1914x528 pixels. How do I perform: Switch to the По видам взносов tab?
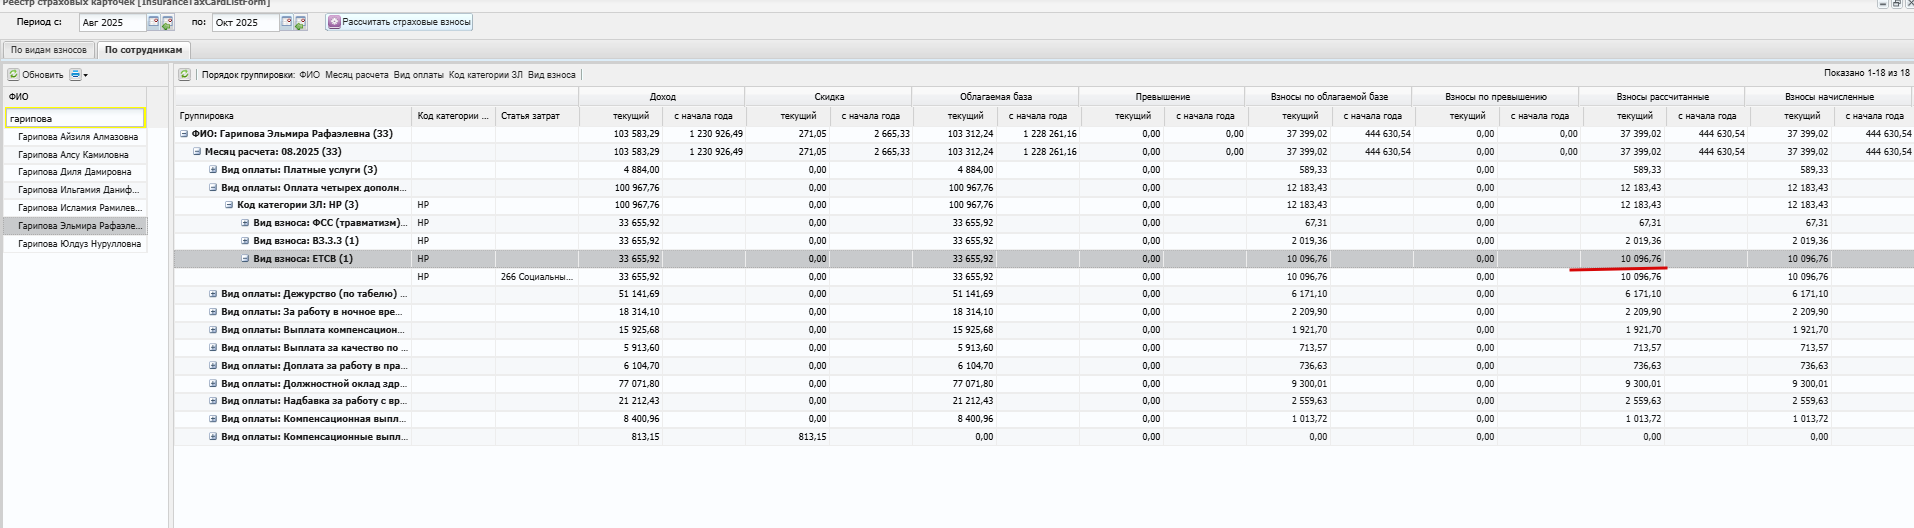pyautogui.click(x=48, y=50)
